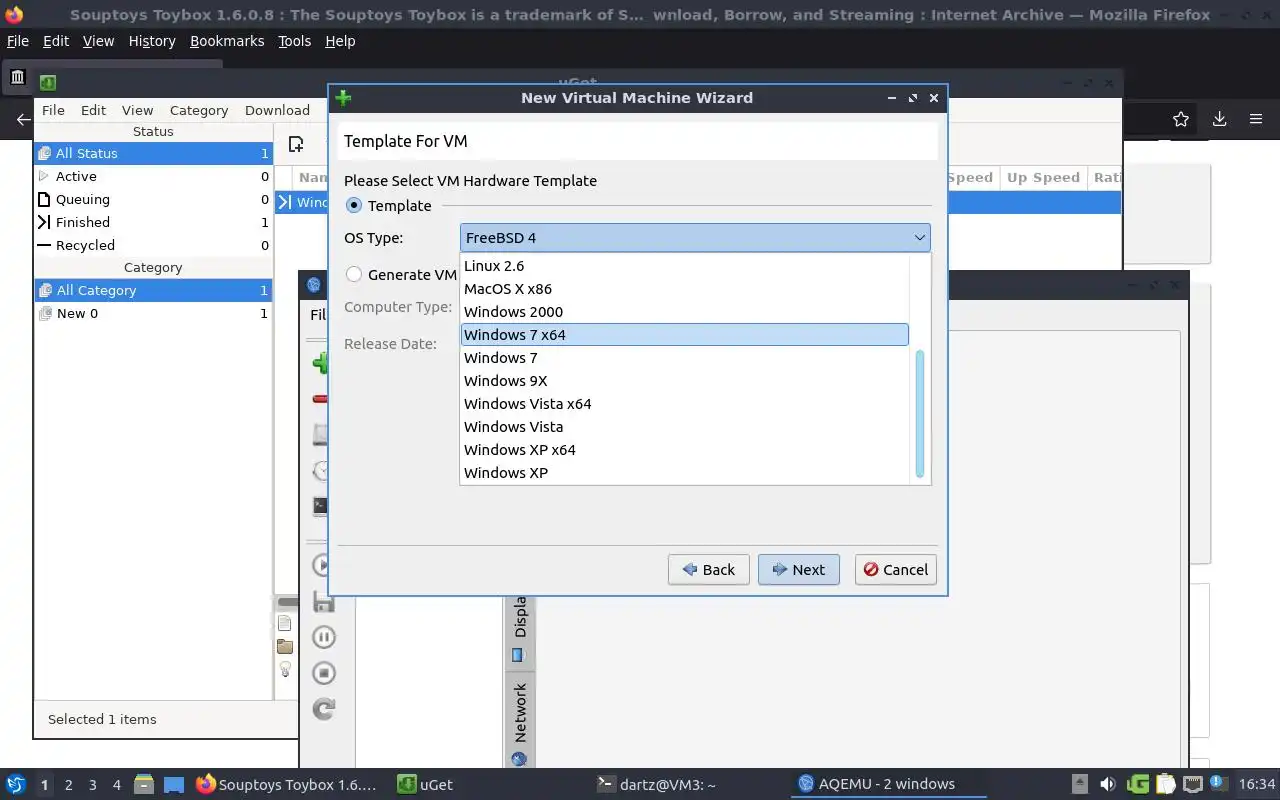Click AQEMU save VM floppy icon
This screenshot has height=800, width=1280.
[323, 601]
